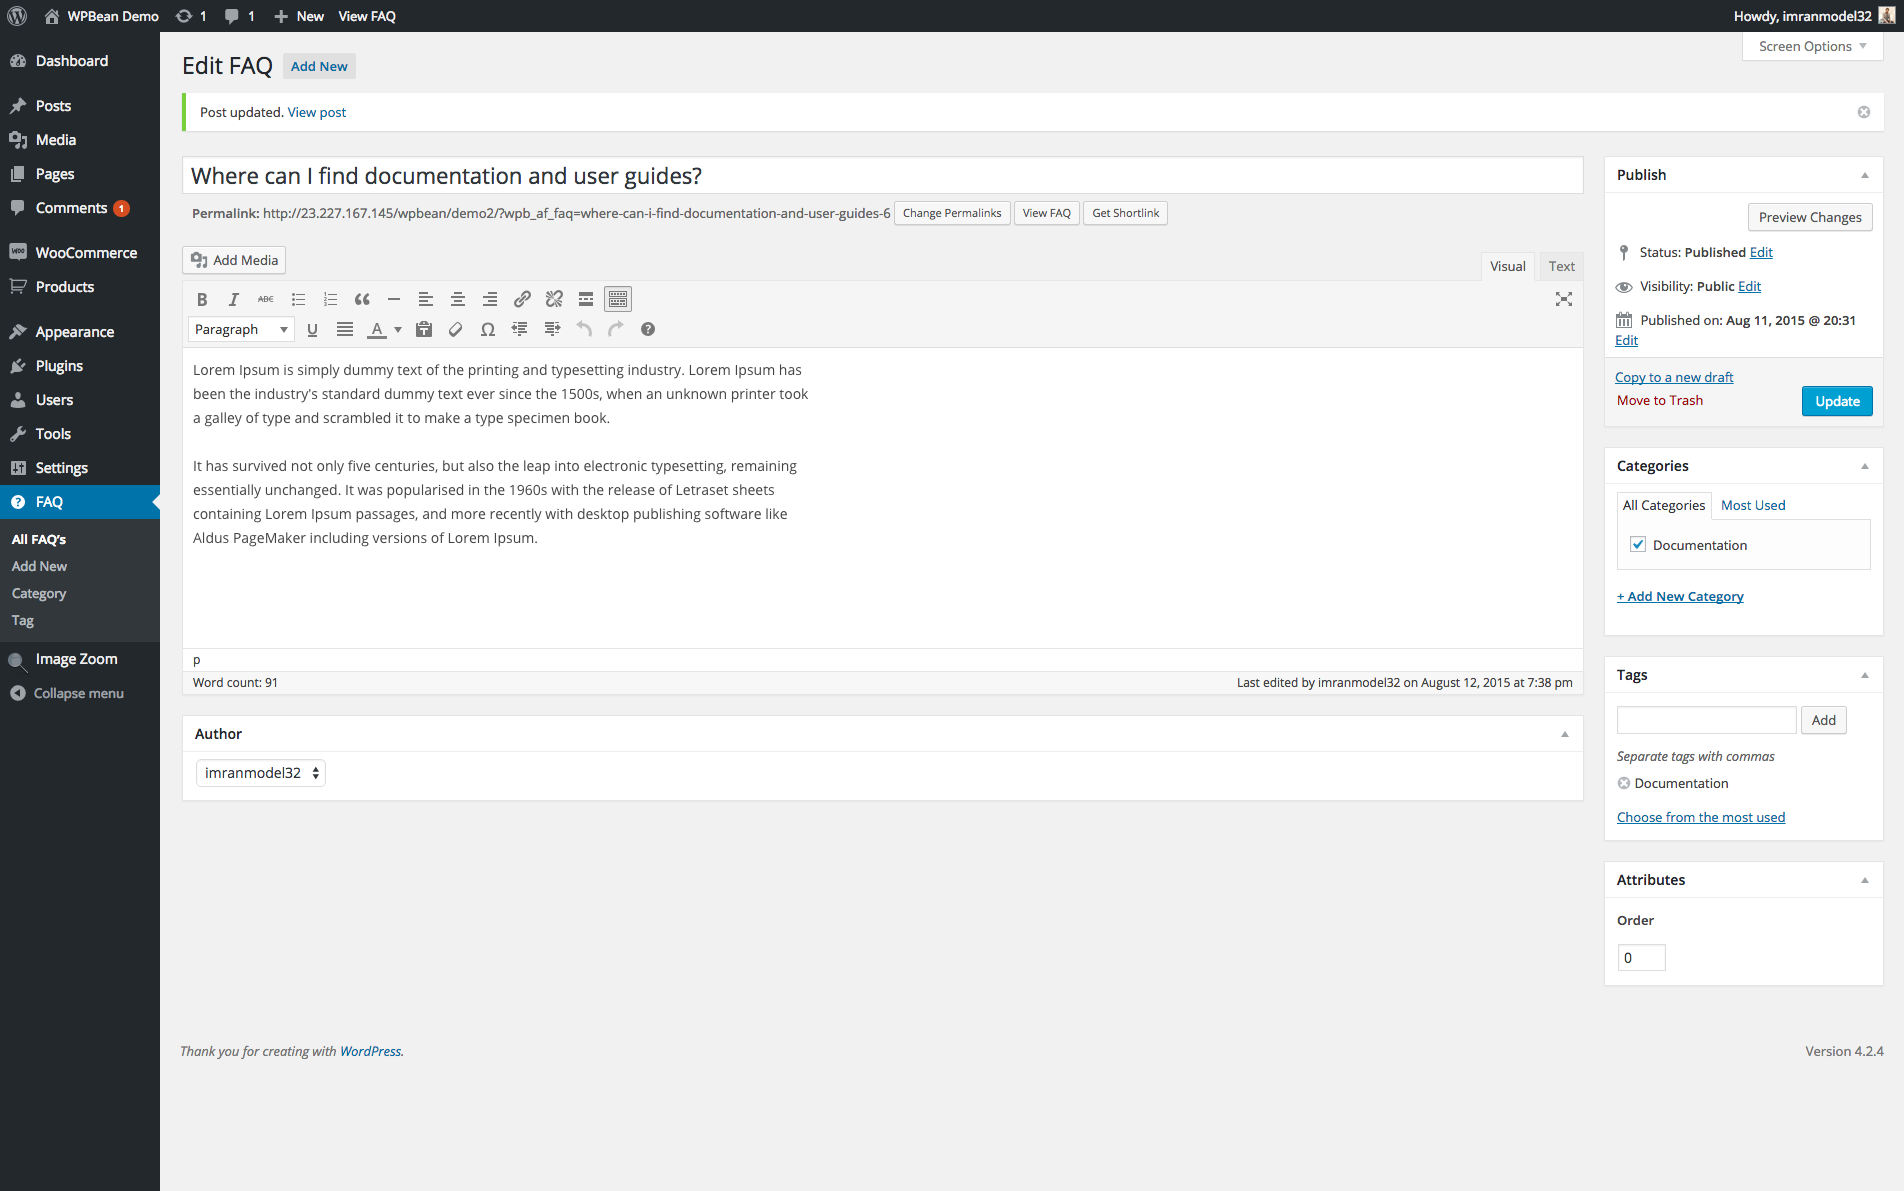Expand the Screen Options panel
1904x1191 pixels.
tap(1812, 46)
